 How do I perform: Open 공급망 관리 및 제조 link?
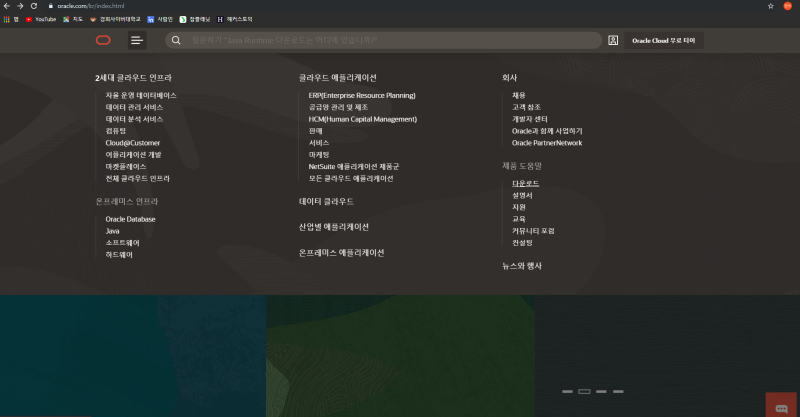(x=338, y=107)
